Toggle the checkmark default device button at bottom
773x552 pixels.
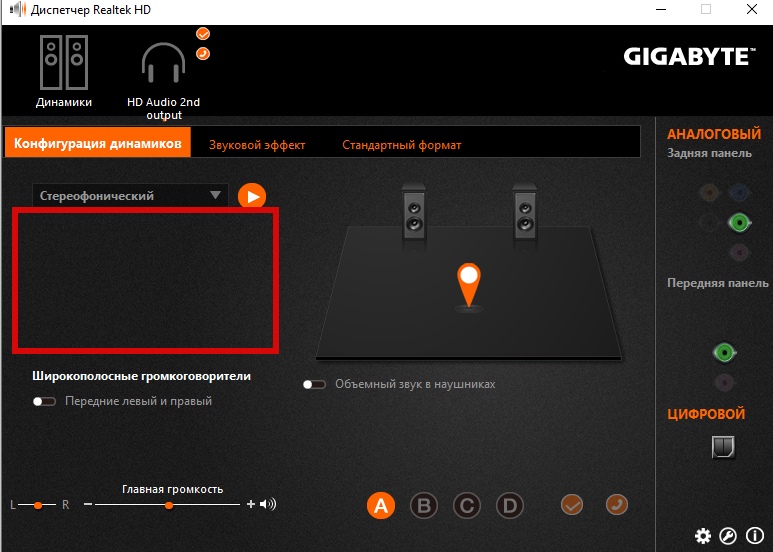[572, 505]
